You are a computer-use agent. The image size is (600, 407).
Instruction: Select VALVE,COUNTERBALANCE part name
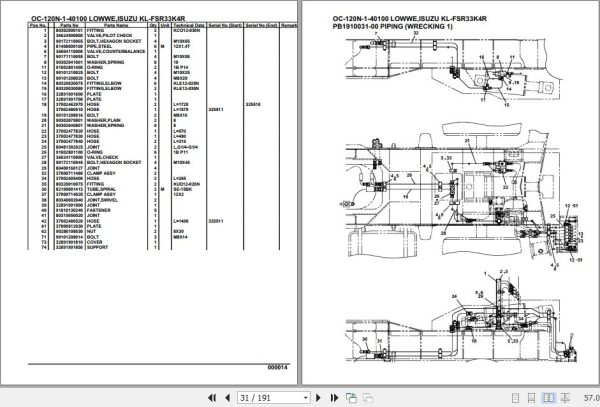(x=116, y=51)
